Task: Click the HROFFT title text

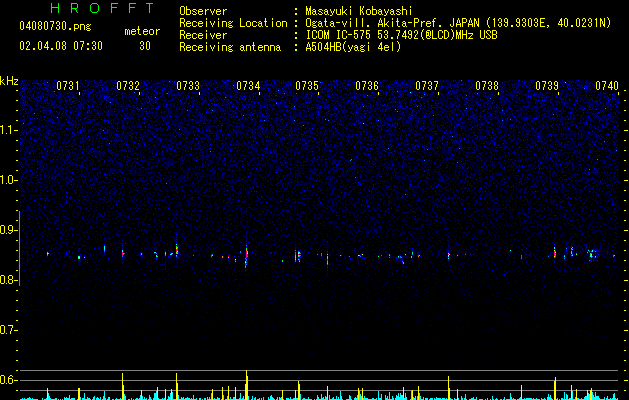Action: point(103,8)
